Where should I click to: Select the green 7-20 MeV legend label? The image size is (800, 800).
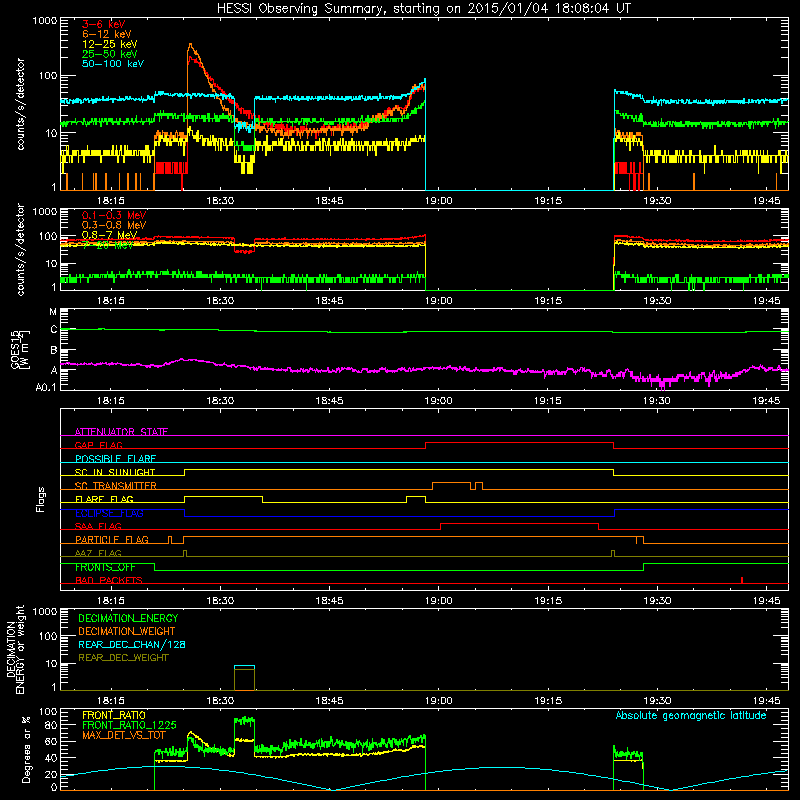click(107, 245)
